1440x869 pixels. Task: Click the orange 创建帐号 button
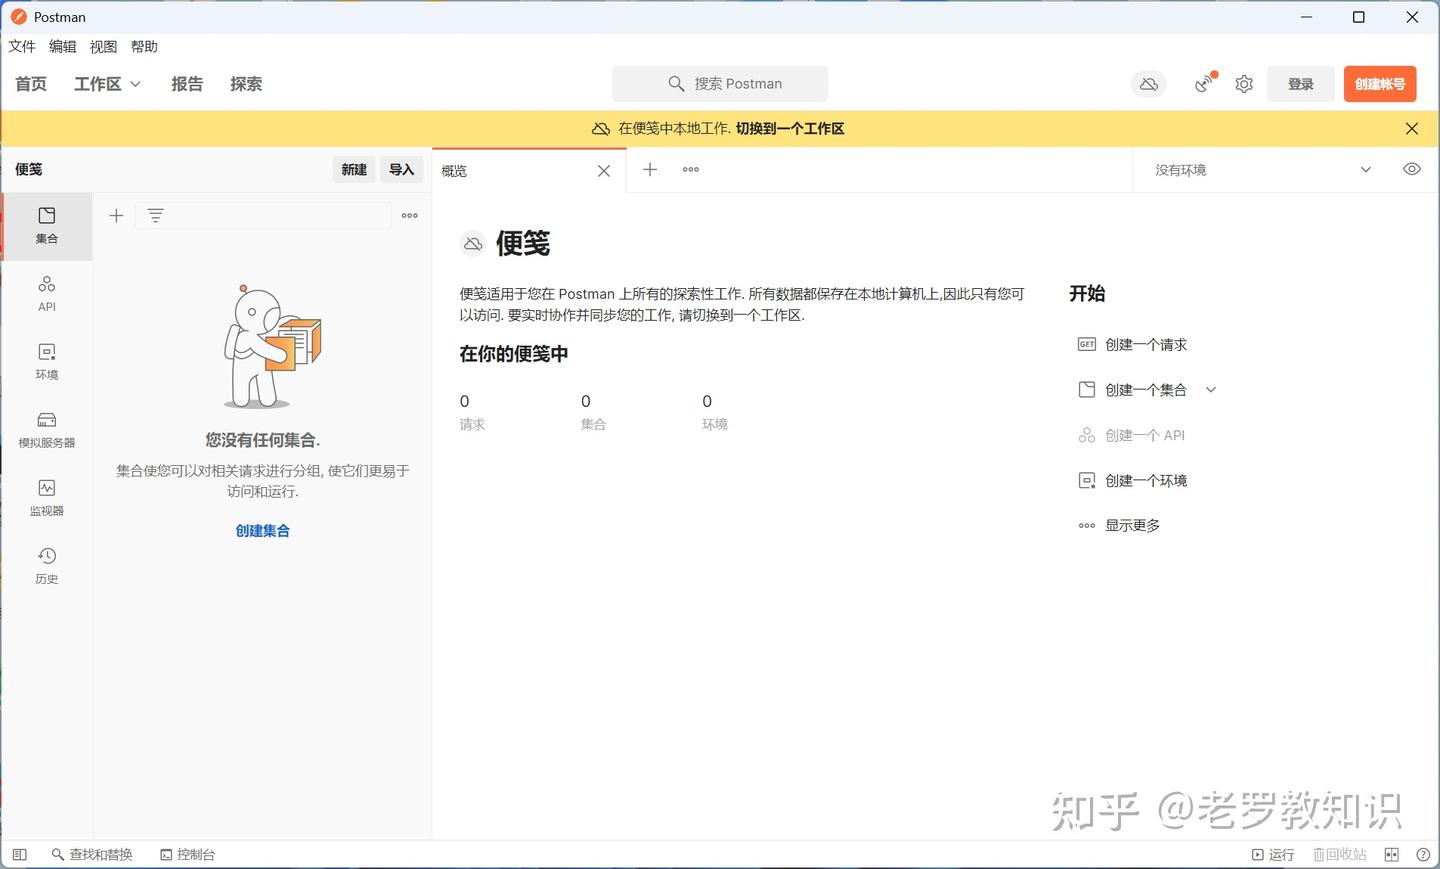[x=1380, y=84]
